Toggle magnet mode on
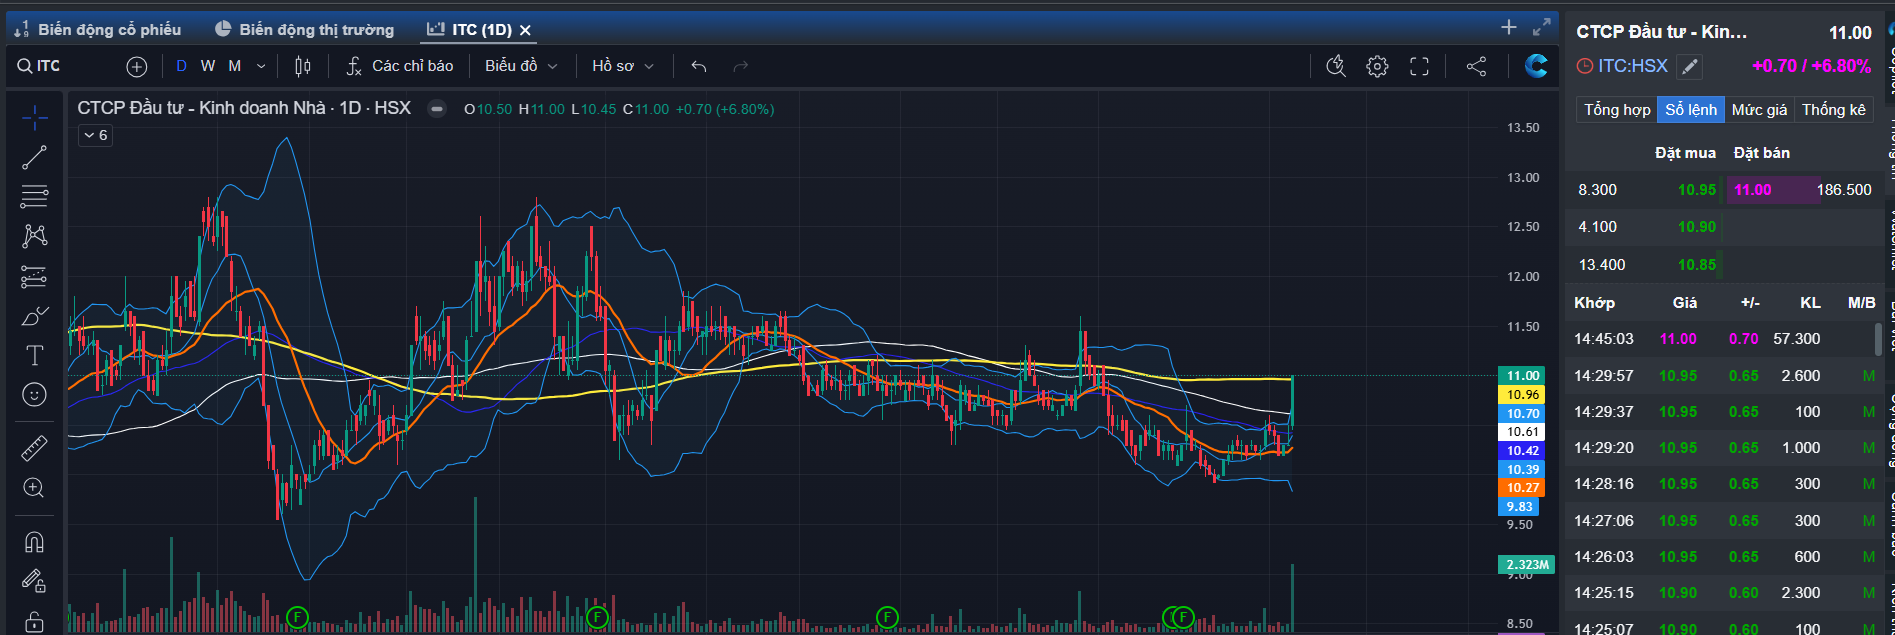Screen dimensions: 1895x635 coord(34,542)
